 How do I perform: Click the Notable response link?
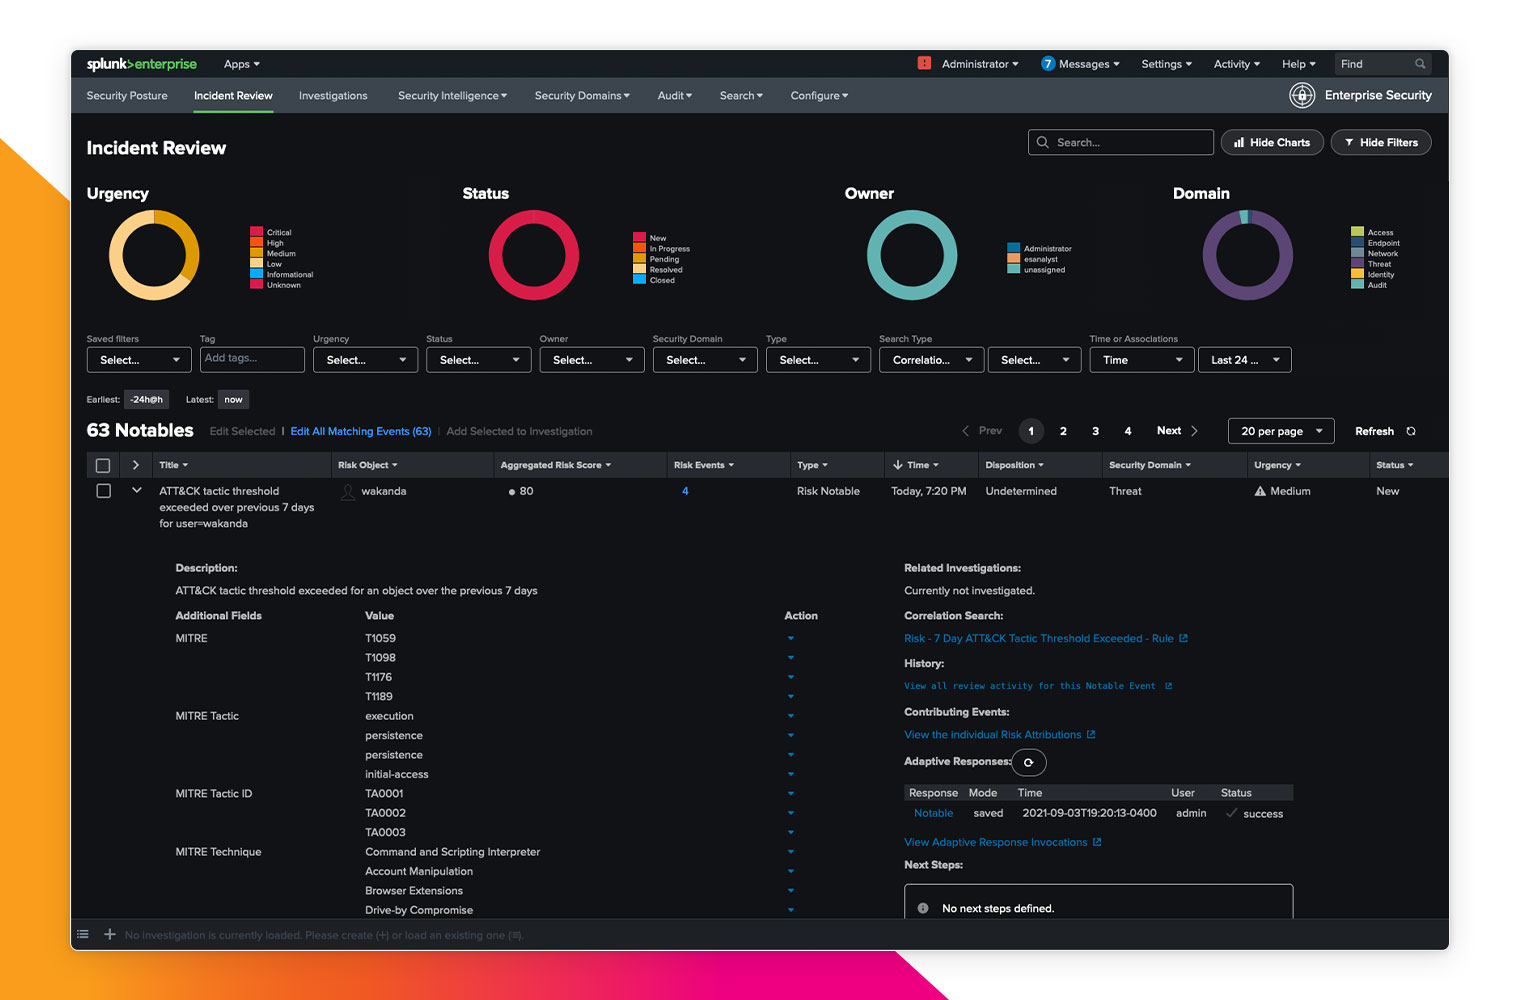tap(933, 813)
